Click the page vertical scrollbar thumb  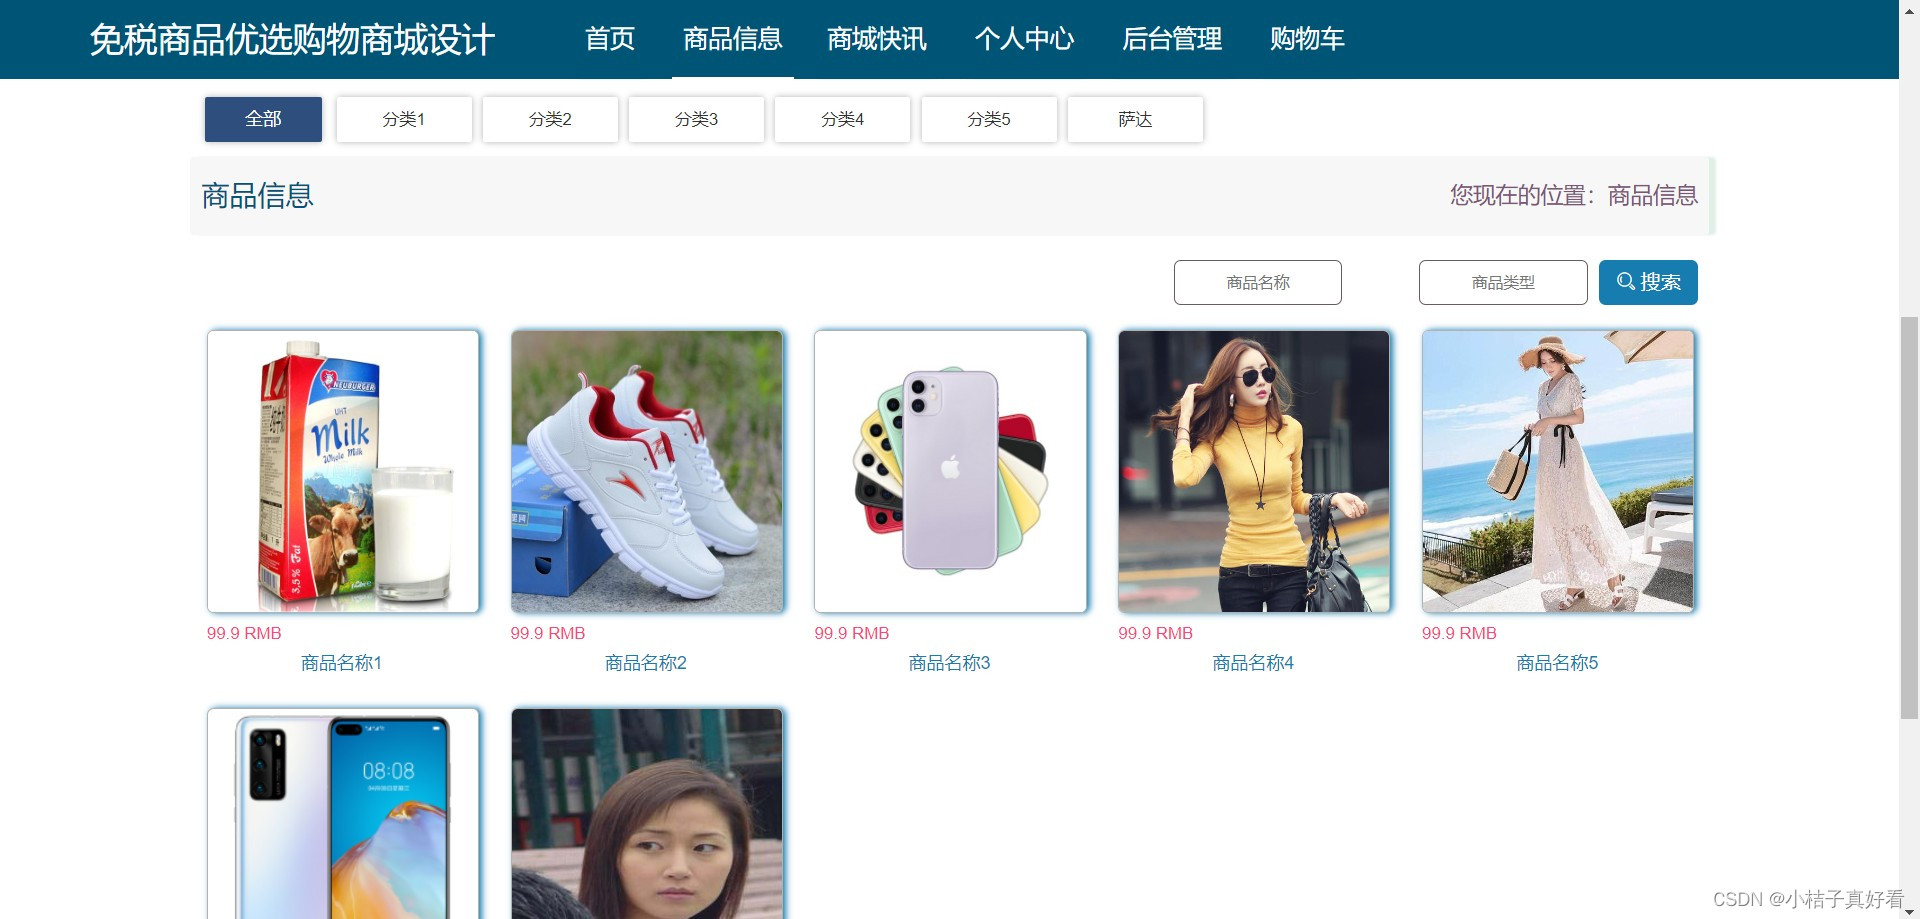[x=1909, y=517]
